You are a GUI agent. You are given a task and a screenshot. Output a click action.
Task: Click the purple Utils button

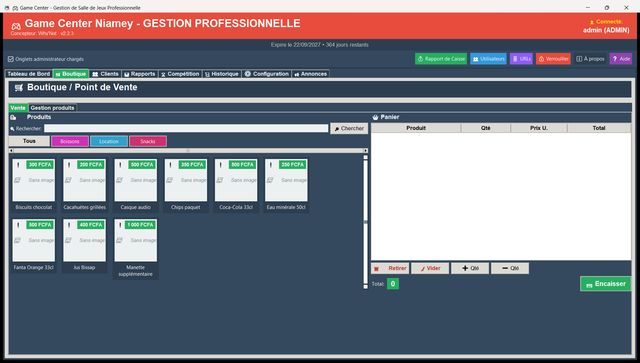521,59
